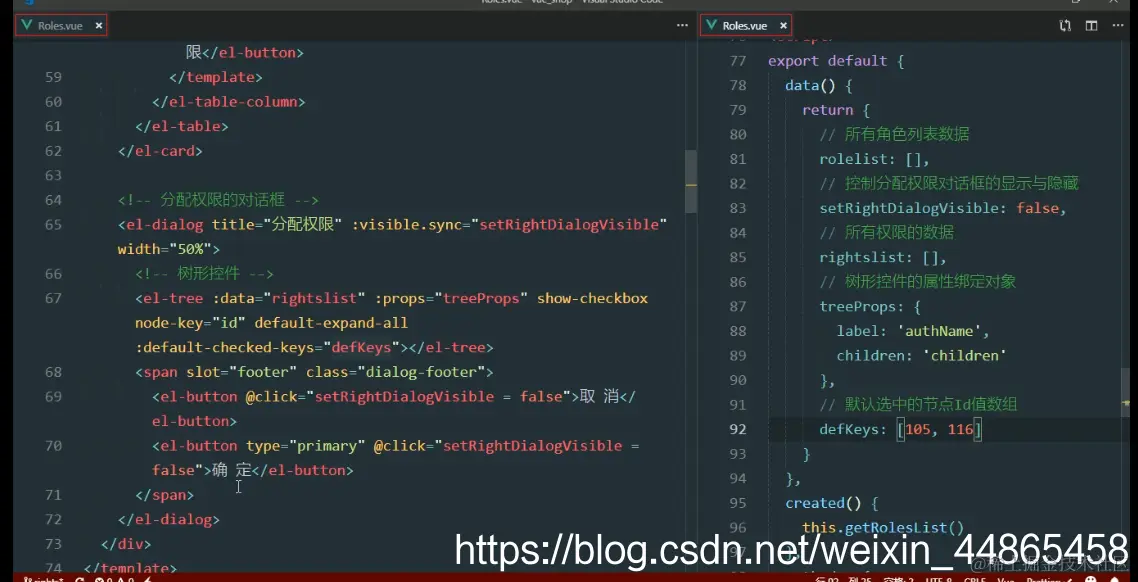1138x582 pixels.
Task: Click the number 105 in defKeys array
Action: point(917,430)
